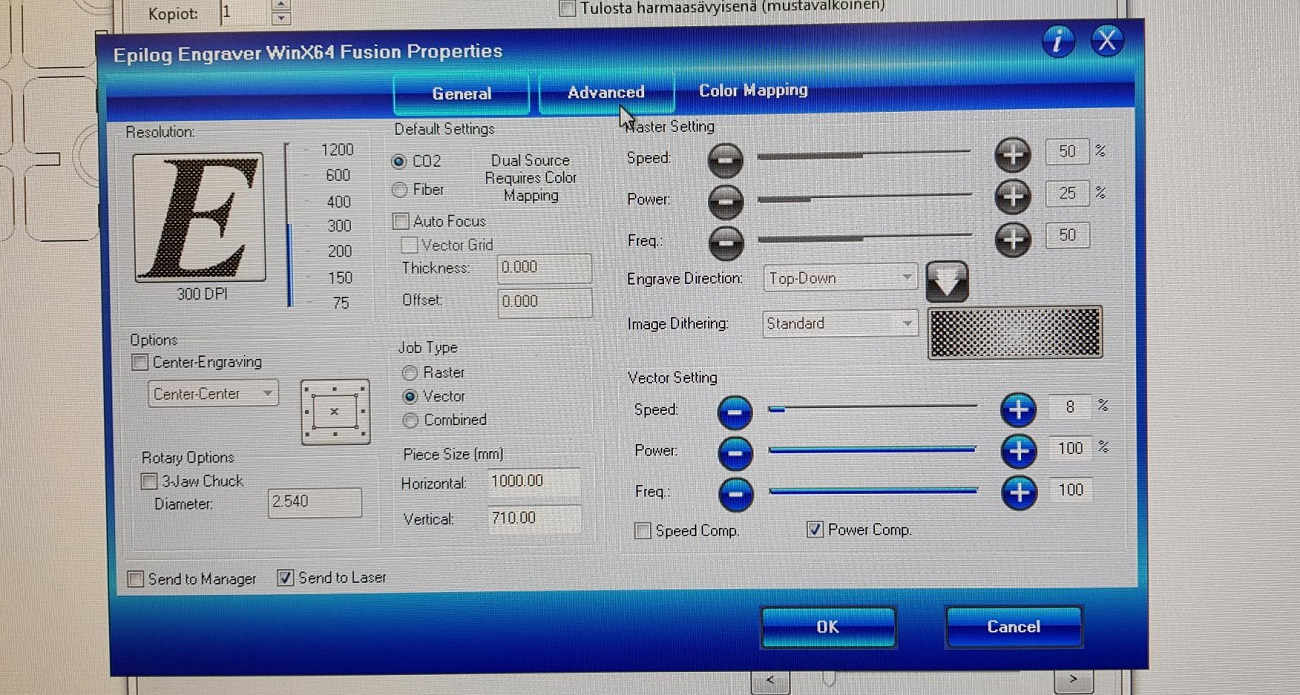The image size is (1300, 695).
Task: Open Center-Center position dropdown
Action: [213, 394]
